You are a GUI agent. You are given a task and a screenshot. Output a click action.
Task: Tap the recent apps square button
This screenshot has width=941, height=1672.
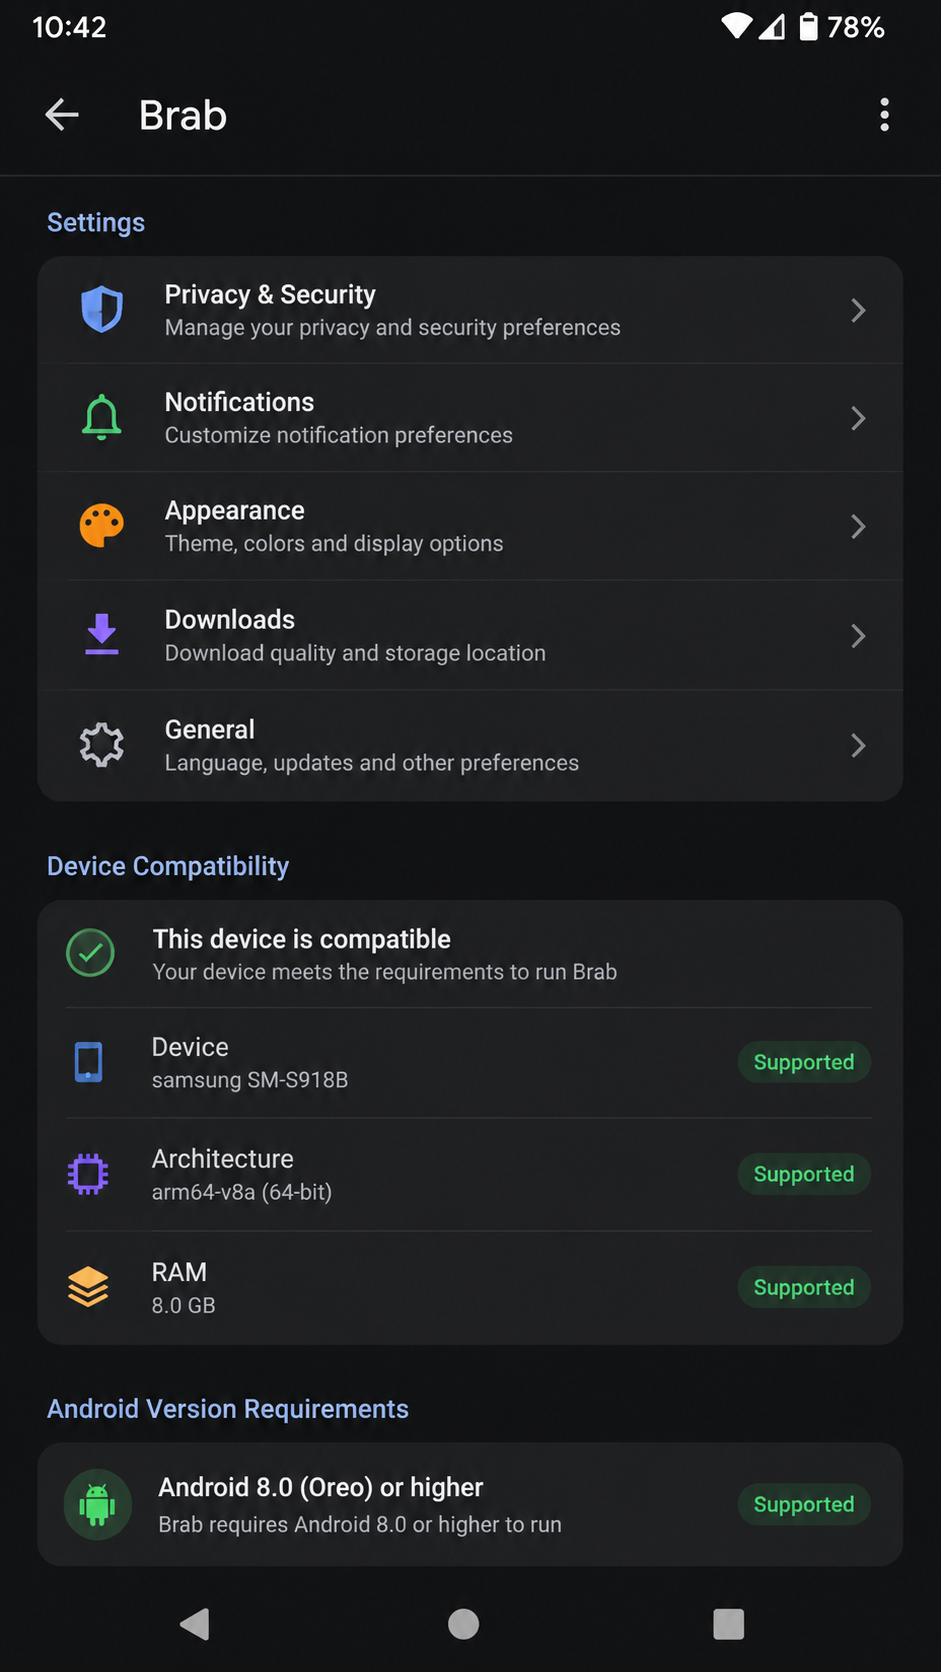tap(728, 1624)
